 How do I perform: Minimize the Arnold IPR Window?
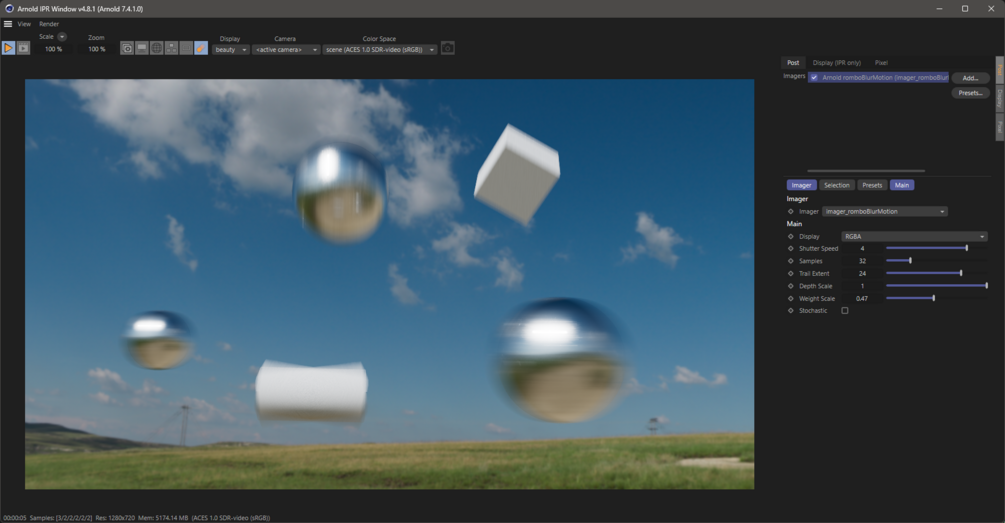click(x=939, y=8)
